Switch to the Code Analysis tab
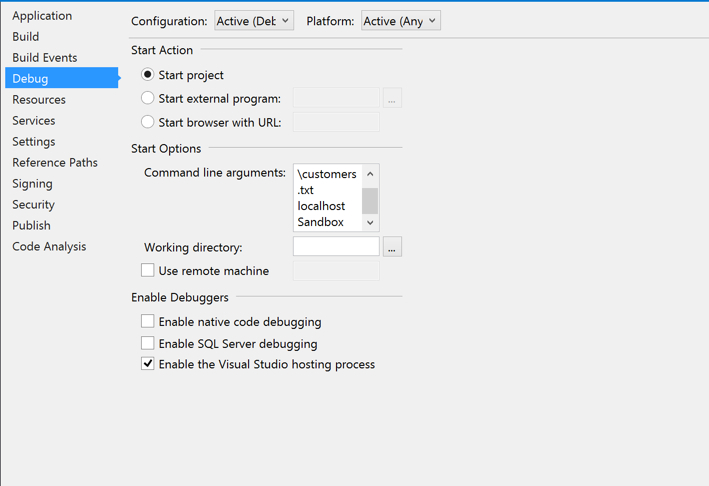The width and height of the screenshot is (709, 486). click(x=49, y=247)
